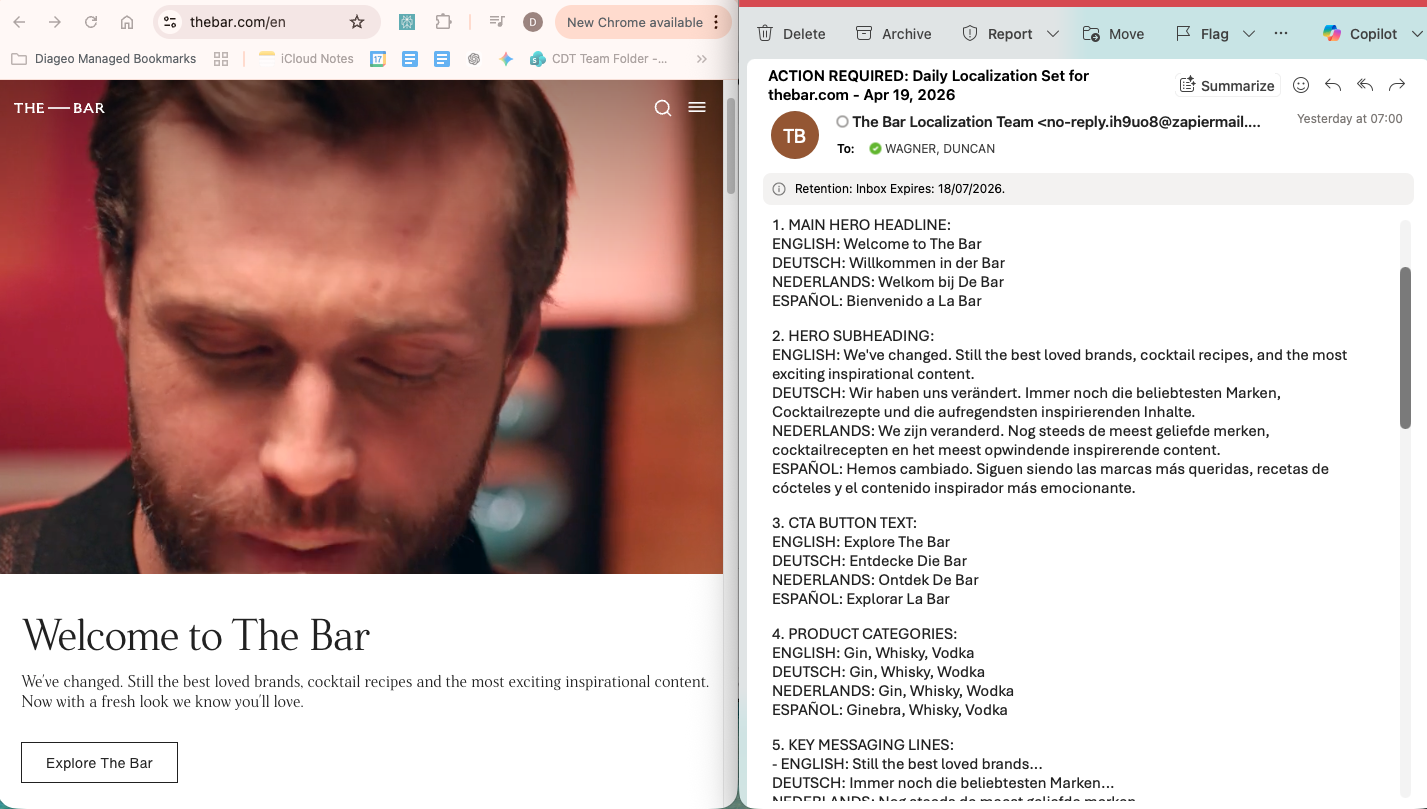Open hamburger menu on The Bar site

click(697, 107)
